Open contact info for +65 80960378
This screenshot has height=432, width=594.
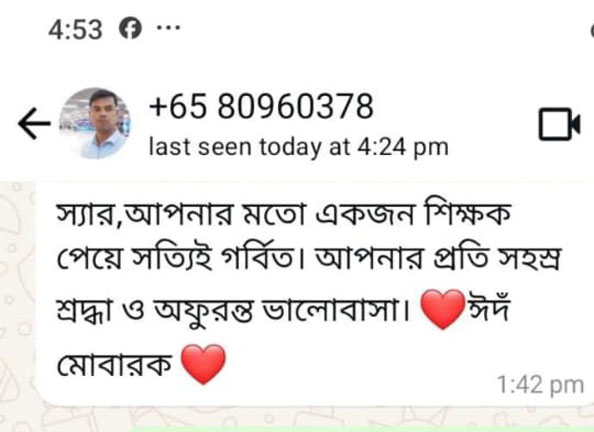pyautogui.click(x=261, y=106)
